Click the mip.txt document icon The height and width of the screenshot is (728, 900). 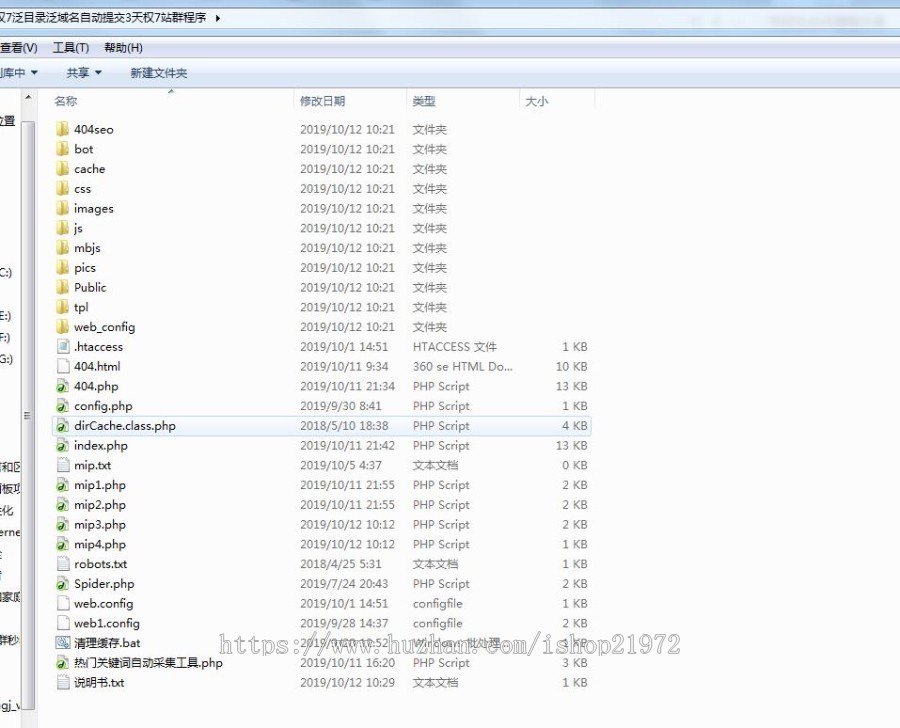63,465
